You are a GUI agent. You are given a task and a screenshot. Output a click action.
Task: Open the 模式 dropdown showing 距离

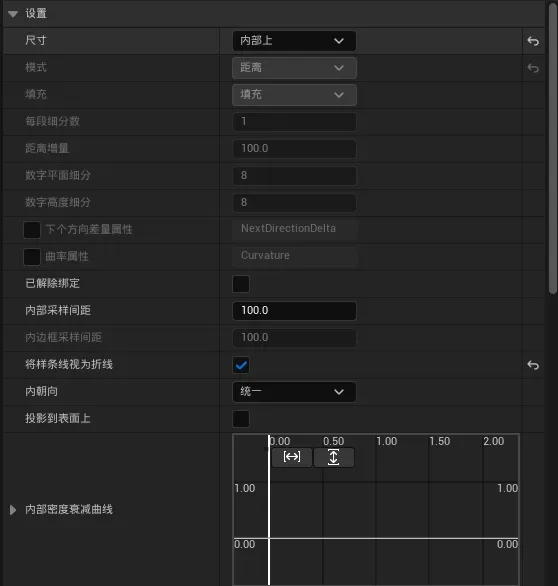point(294,68)
